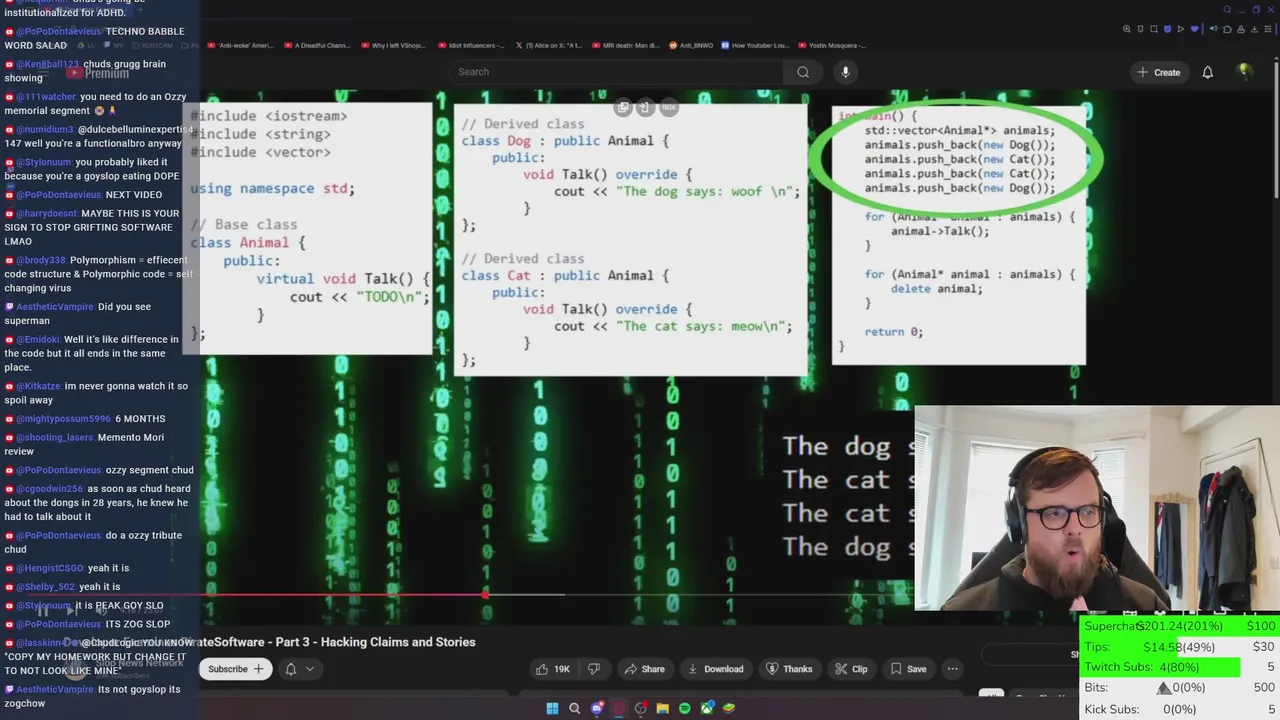Open the Alice on X bookmark
The width and height of the screenshot is (1280, 720).
[548, 45]
